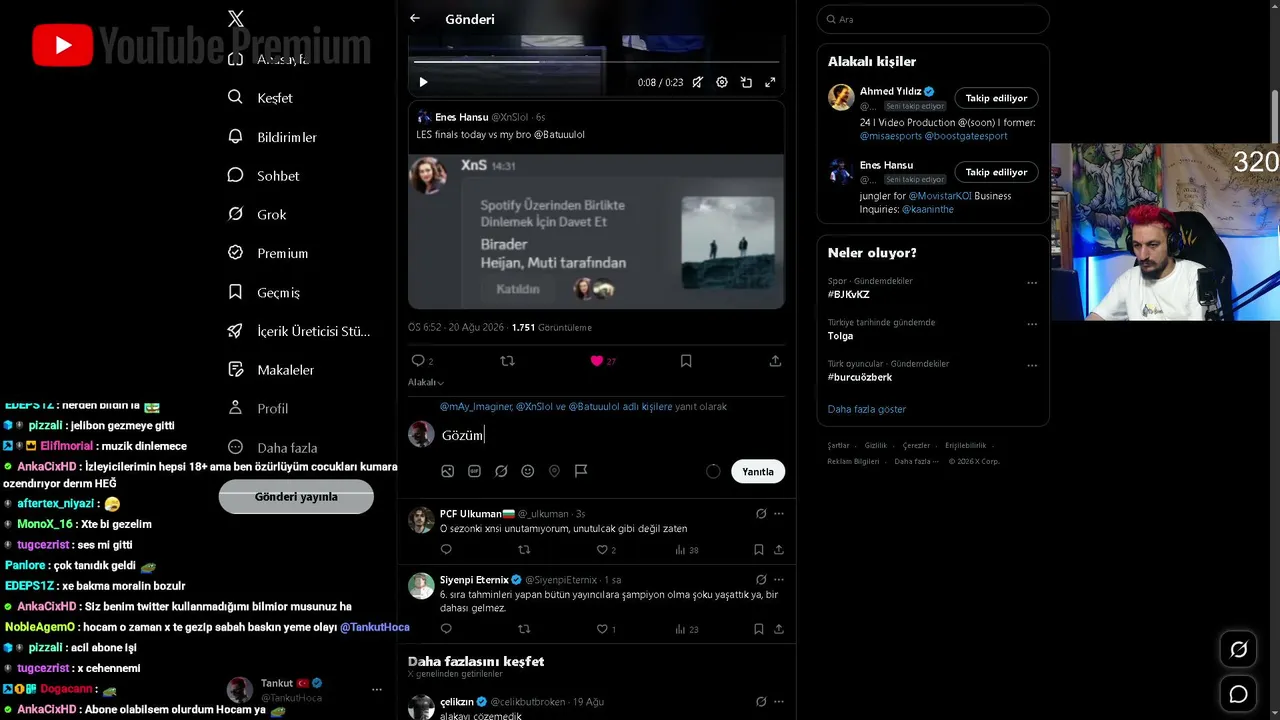Flag the reply with the flag icon
1280x720 pixels.
click(x=581, y=471)
